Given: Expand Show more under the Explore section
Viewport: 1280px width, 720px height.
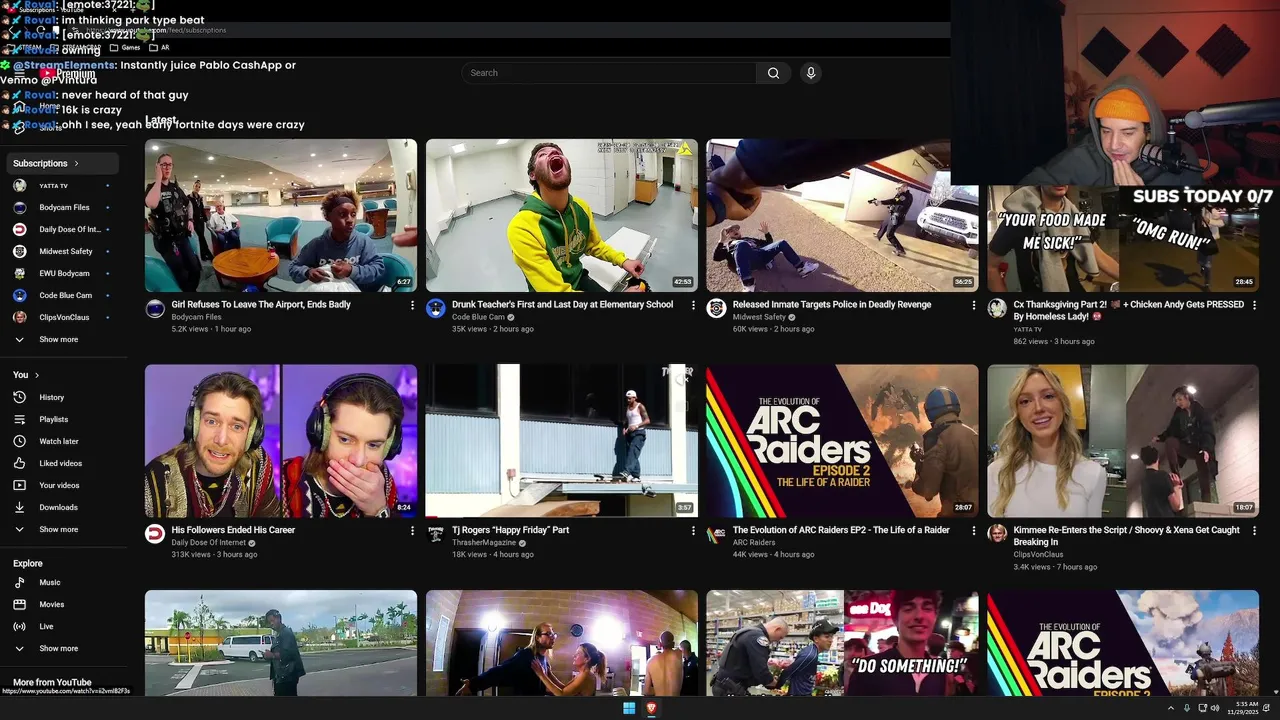Looking at the screenshot, I should tap(64, 648).
